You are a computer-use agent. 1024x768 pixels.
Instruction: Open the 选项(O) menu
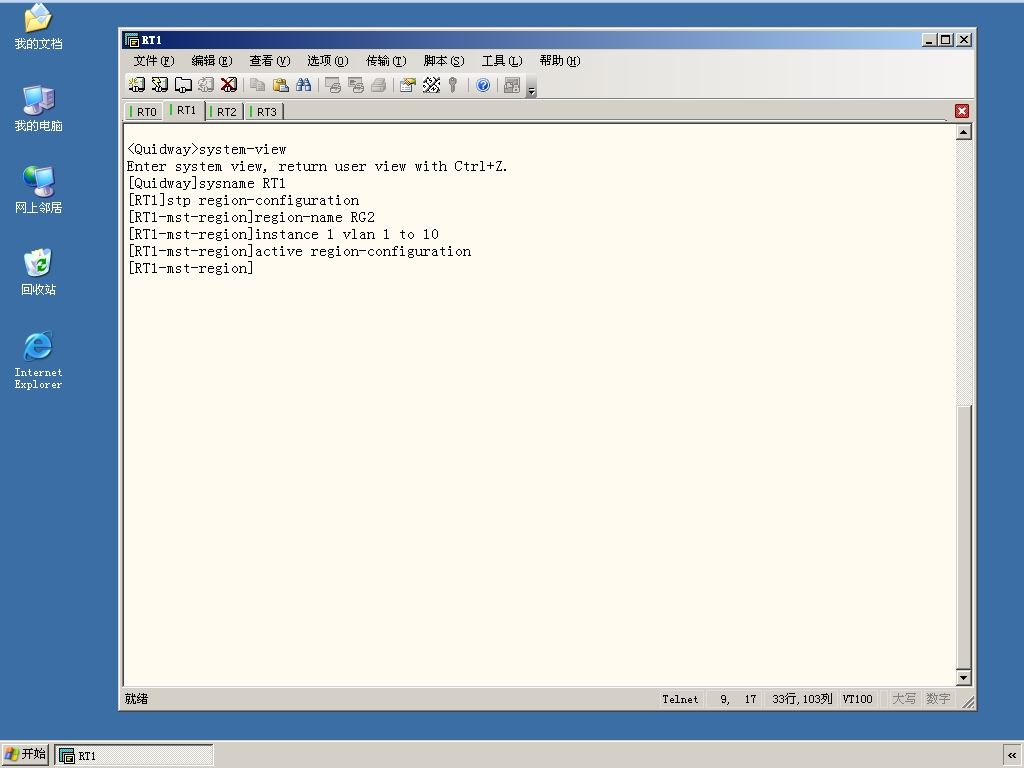327,61
